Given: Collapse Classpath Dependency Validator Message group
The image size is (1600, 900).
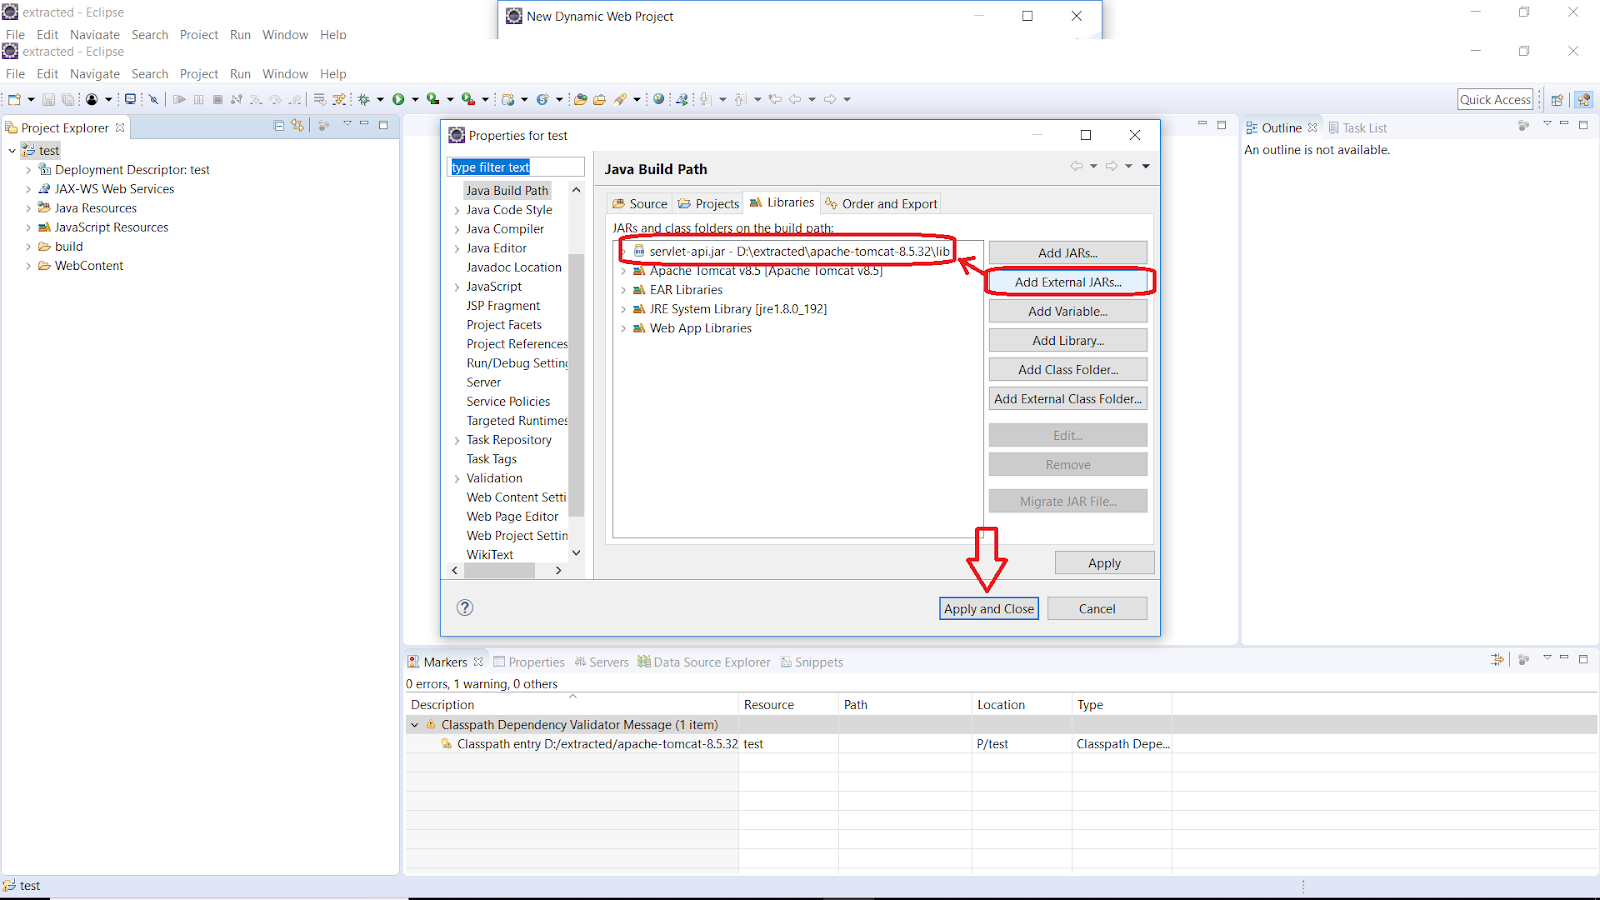Looking at the screenshot, I should pos(415,725).
